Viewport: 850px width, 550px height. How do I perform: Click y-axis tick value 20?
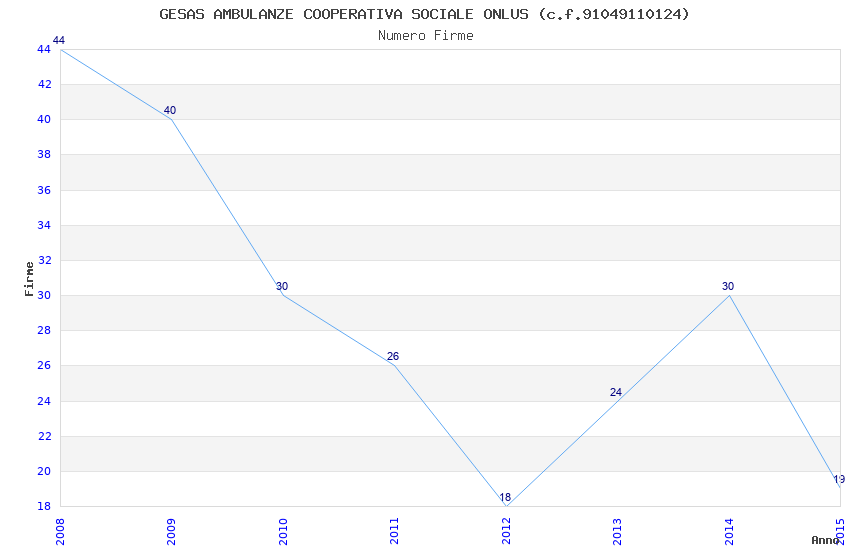coord(44,471)
